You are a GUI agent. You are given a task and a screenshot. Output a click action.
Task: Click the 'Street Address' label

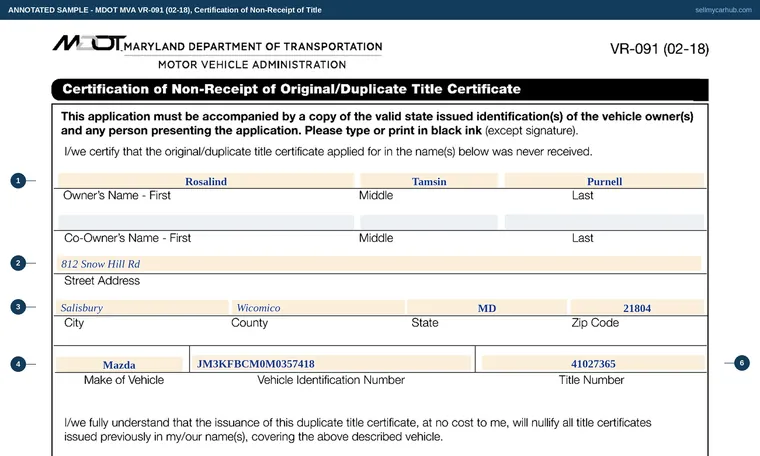102,281
